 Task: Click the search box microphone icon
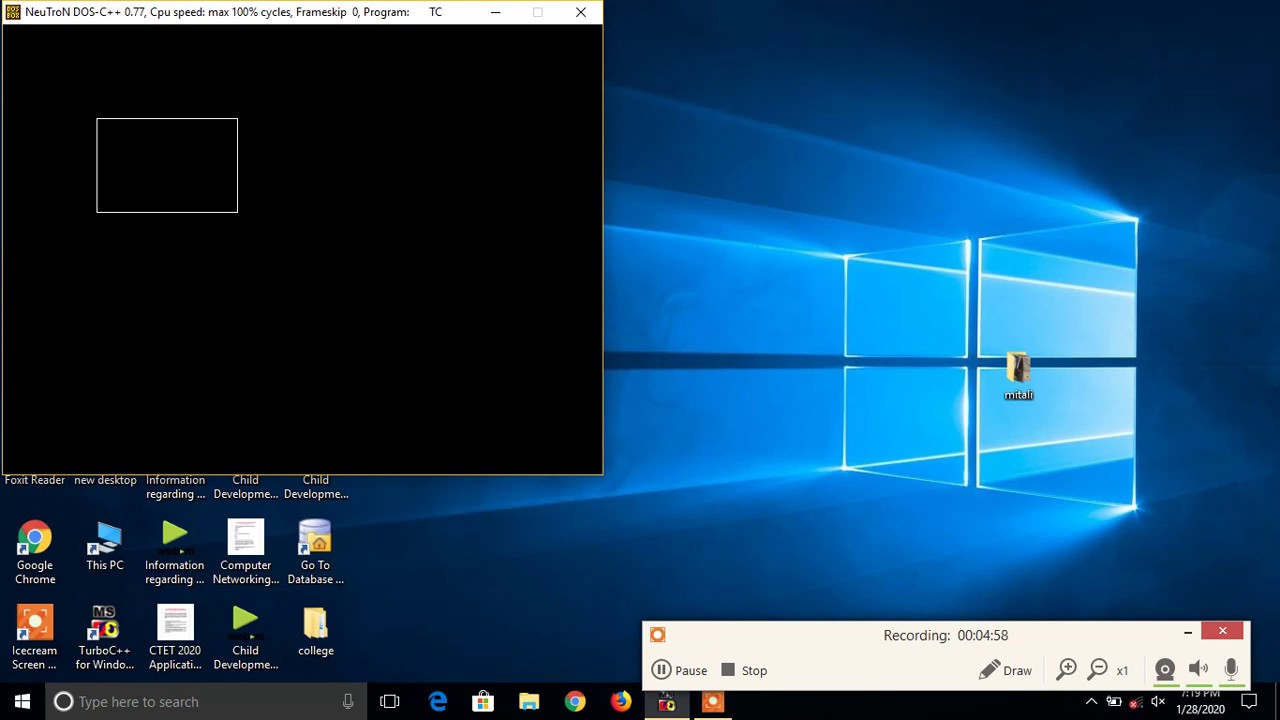tap(348, 702)
